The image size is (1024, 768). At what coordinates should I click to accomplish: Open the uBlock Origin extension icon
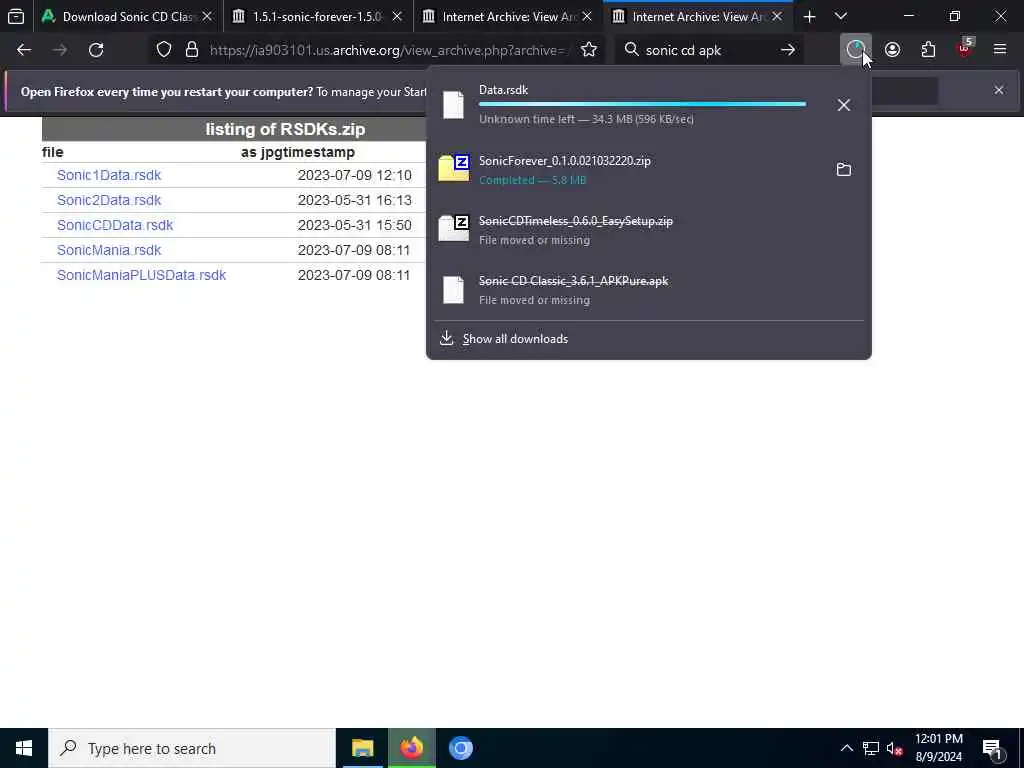tap(965, 48)
